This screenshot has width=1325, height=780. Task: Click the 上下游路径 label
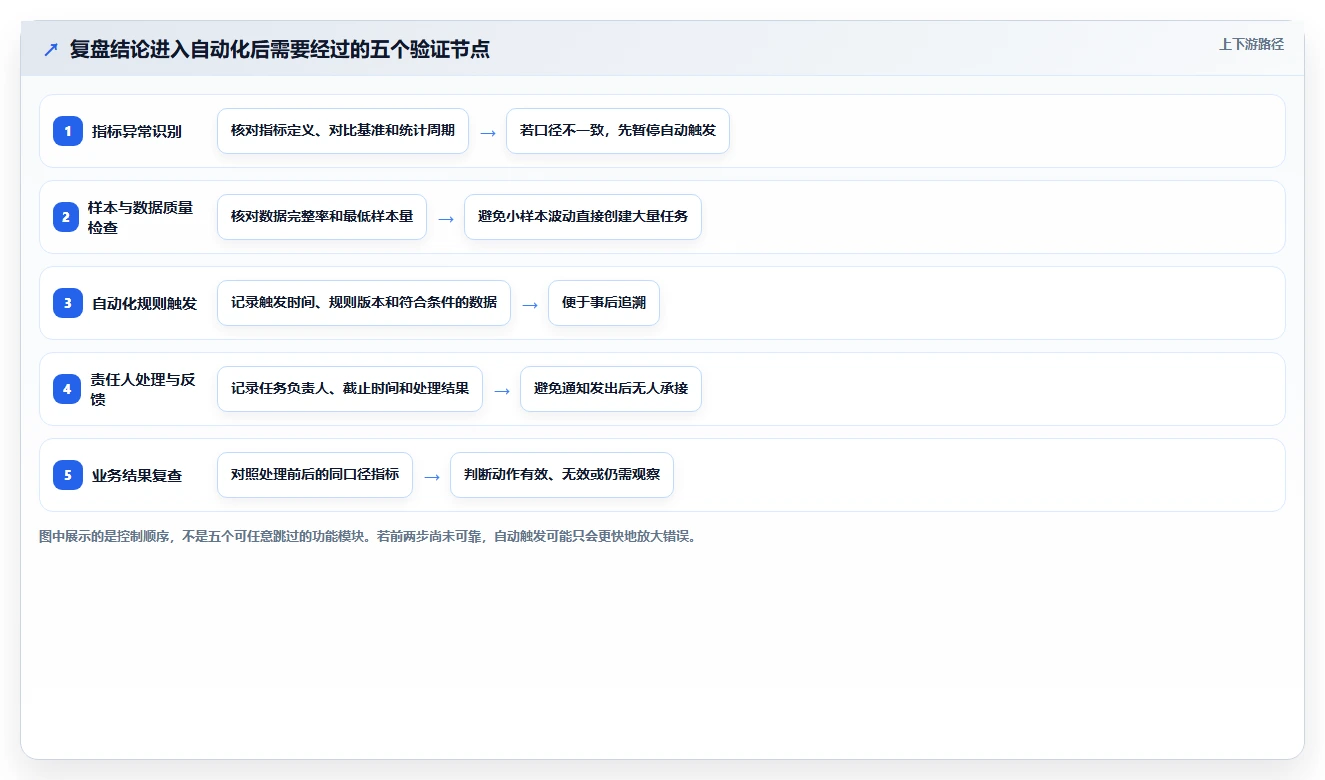[x=1251, y=45]
